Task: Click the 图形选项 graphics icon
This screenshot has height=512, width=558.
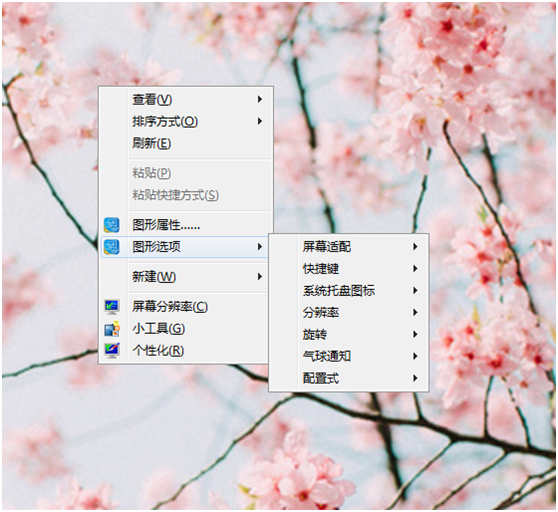Action: click(111, 247)
